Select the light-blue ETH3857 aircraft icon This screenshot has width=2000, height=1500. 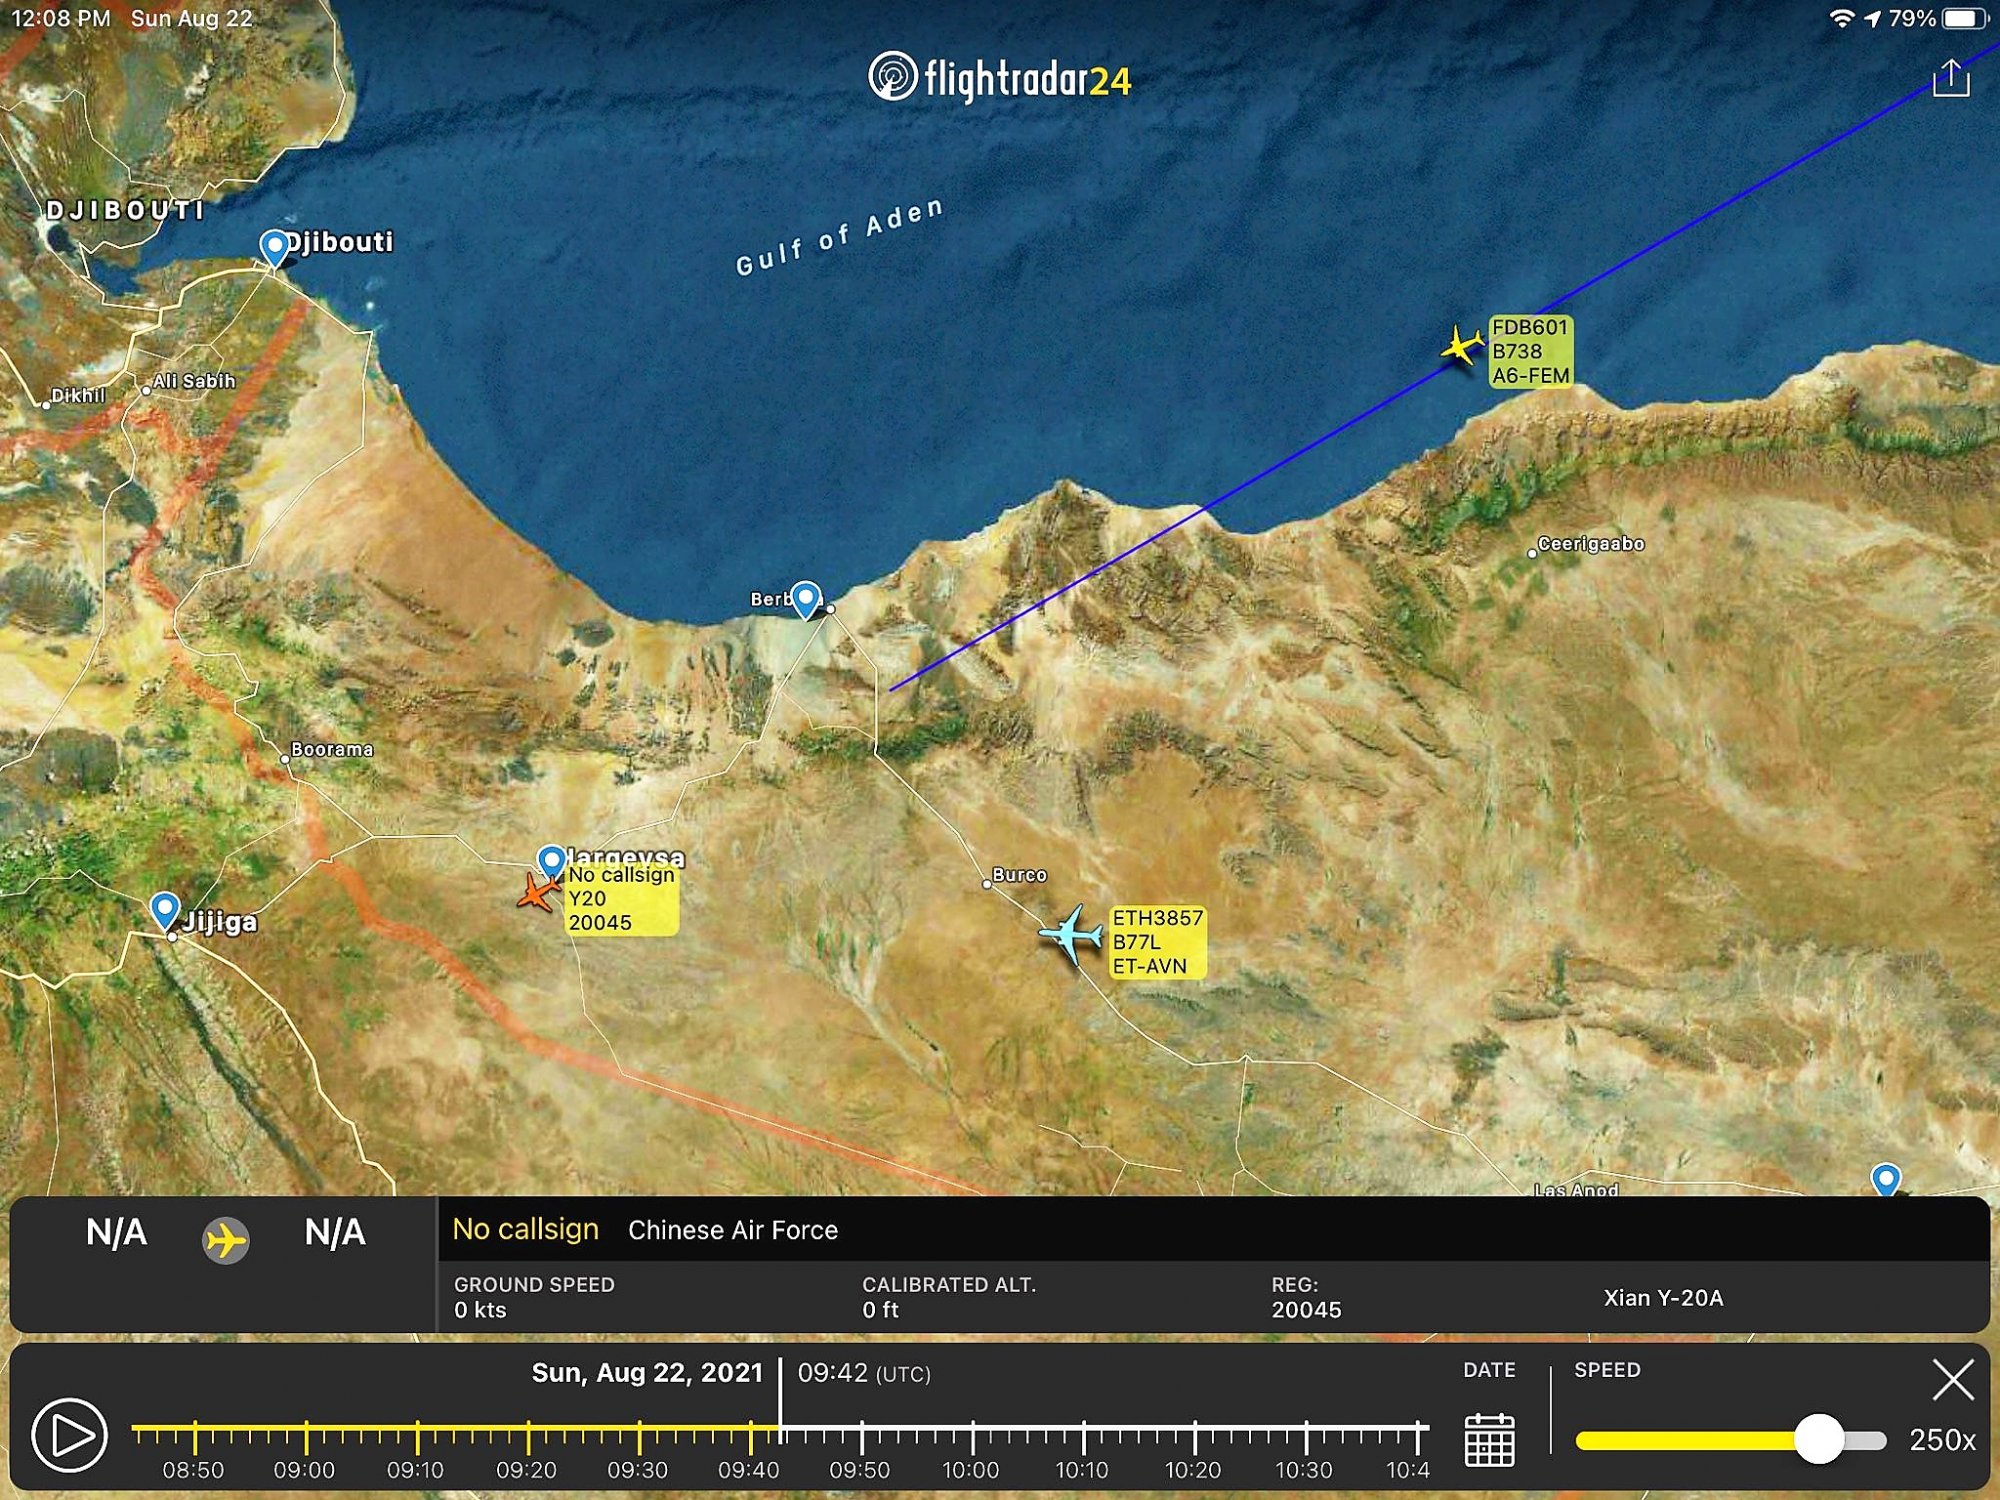[x=1071, y=934]
